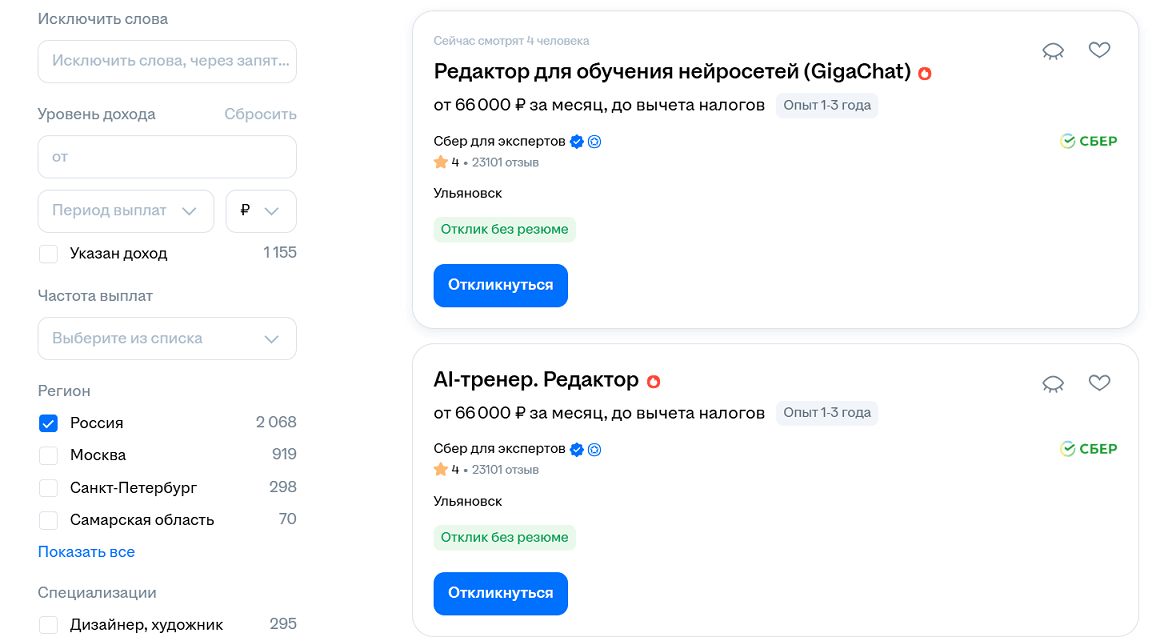The width and height of the screenshot is (1164, 637).
Task: Check the Москва region checkbox
Action: point(48,456)
